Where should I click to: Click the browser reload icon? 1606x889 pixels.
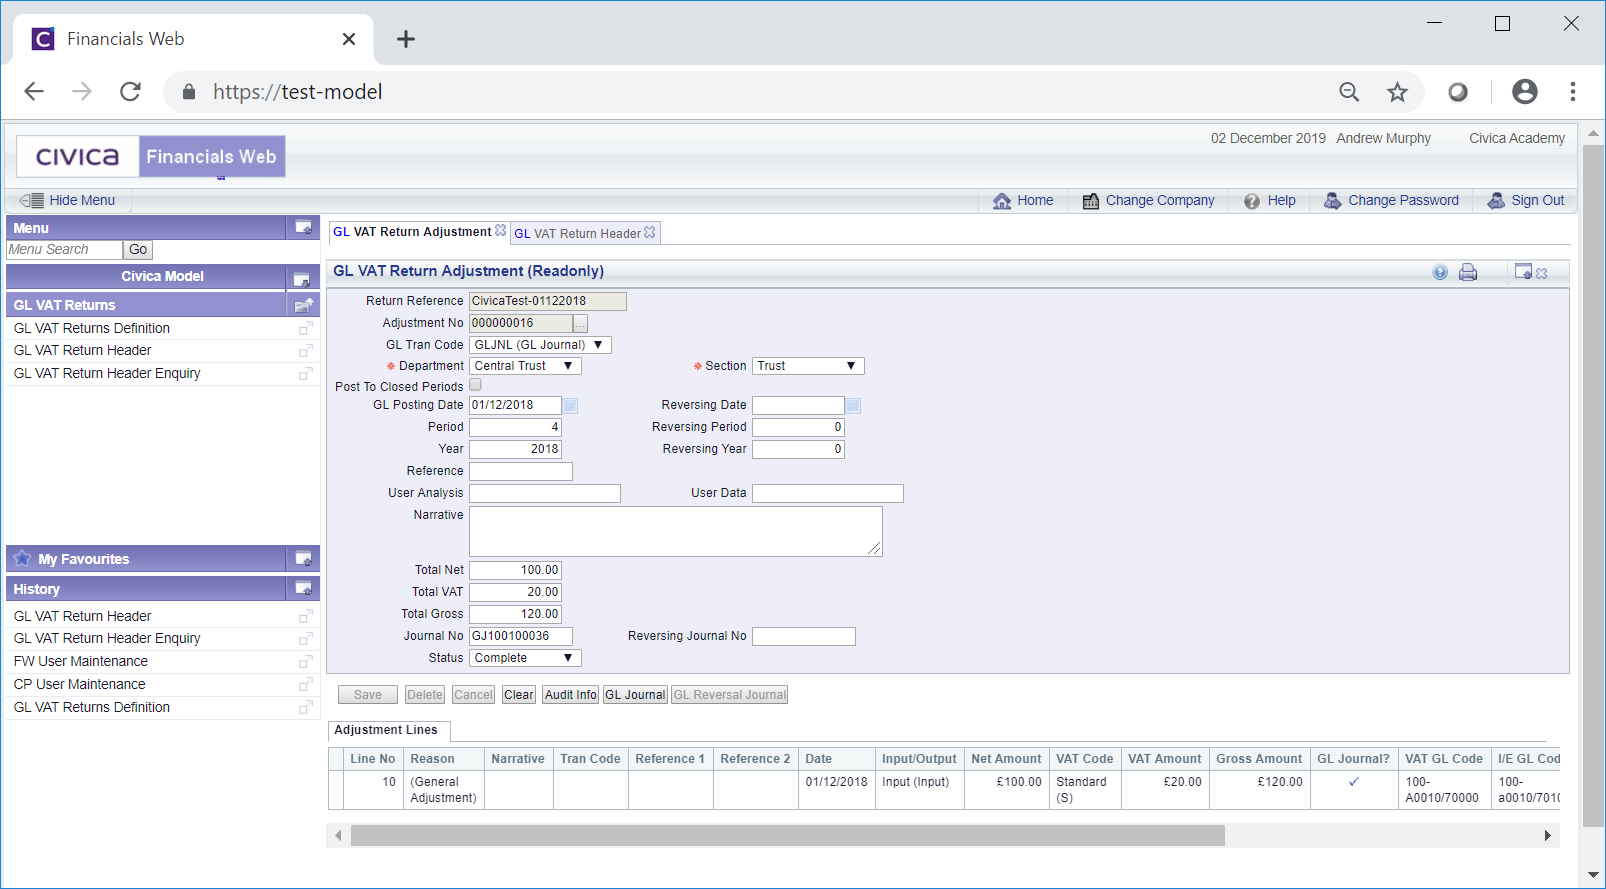tap(130, 92)
